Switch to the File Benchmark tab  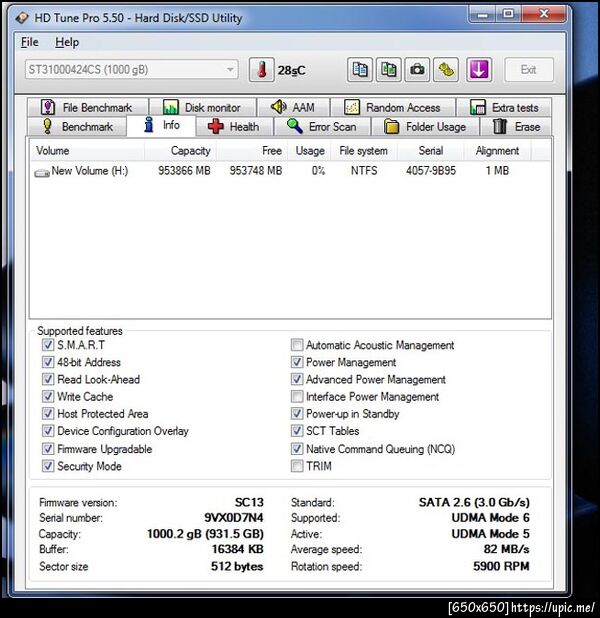point(88,107)
